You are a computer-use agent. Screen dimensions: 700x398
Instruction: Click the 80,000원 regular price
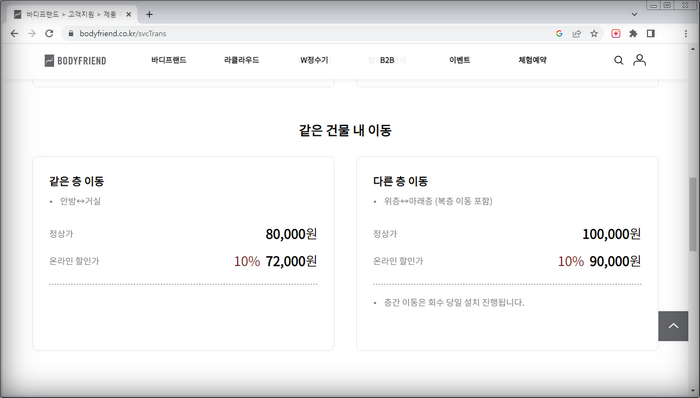[291, 234]
